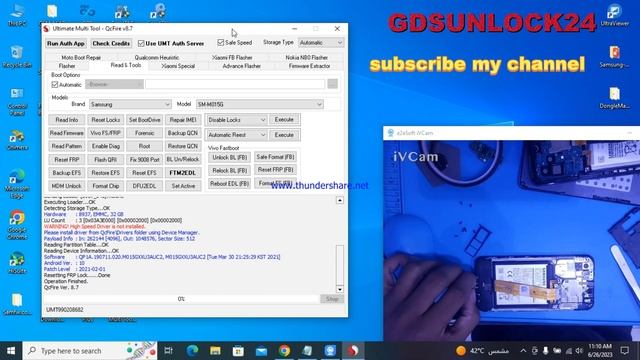
Task: Switch to Nokia NB0 Flasher tab
Action: click(x=307, y=58)
